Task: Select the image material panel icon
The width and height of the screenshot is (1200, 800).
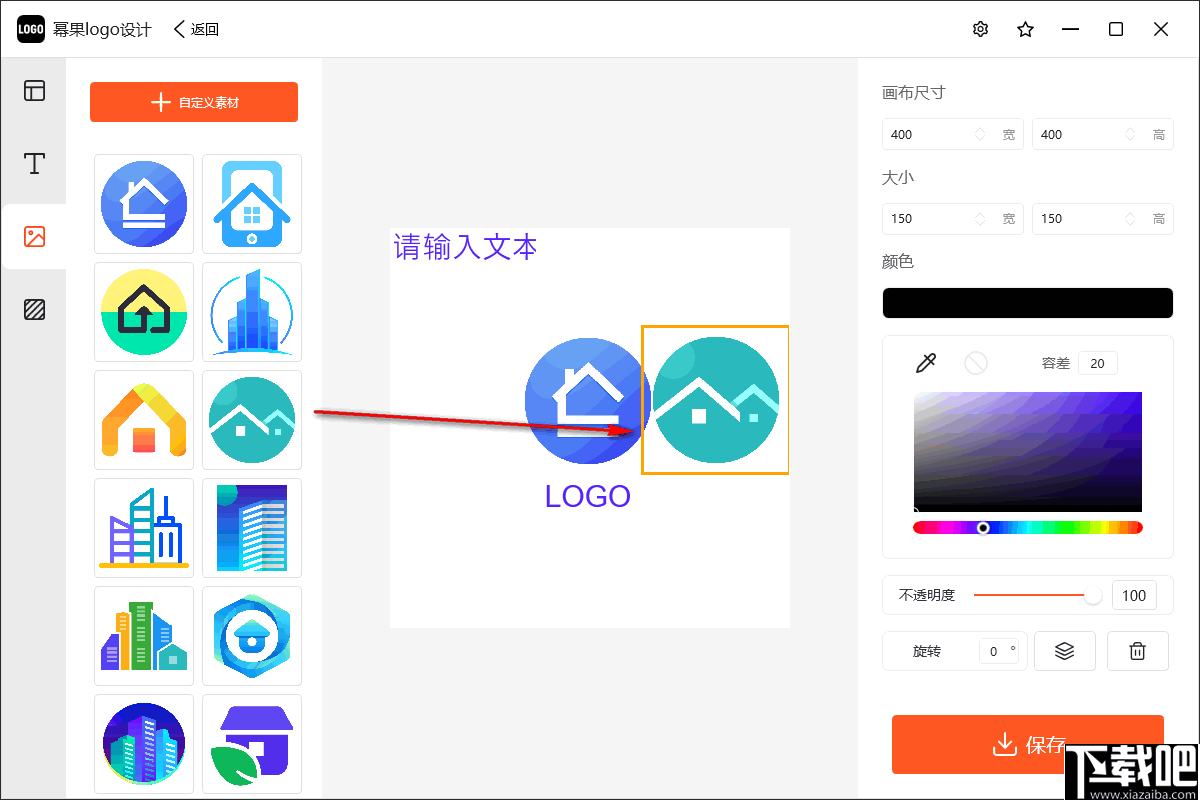Action: tap(34, 236)
